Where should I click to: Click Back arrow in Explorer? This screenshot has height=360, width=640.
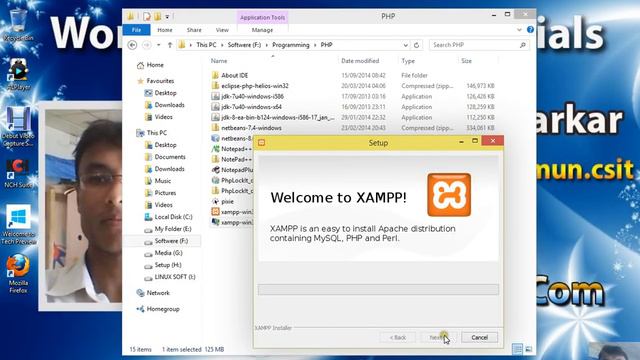click(132, 45)
